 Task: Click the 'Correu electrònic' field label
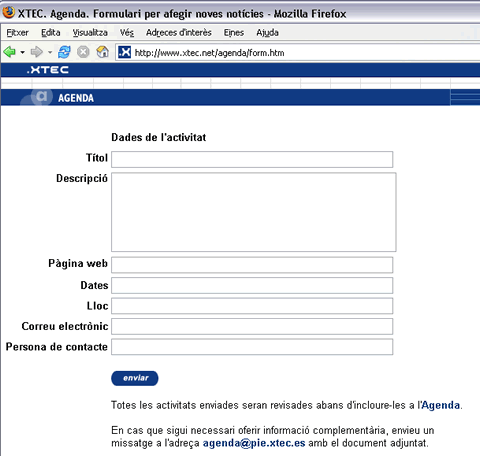pos(65,326)
